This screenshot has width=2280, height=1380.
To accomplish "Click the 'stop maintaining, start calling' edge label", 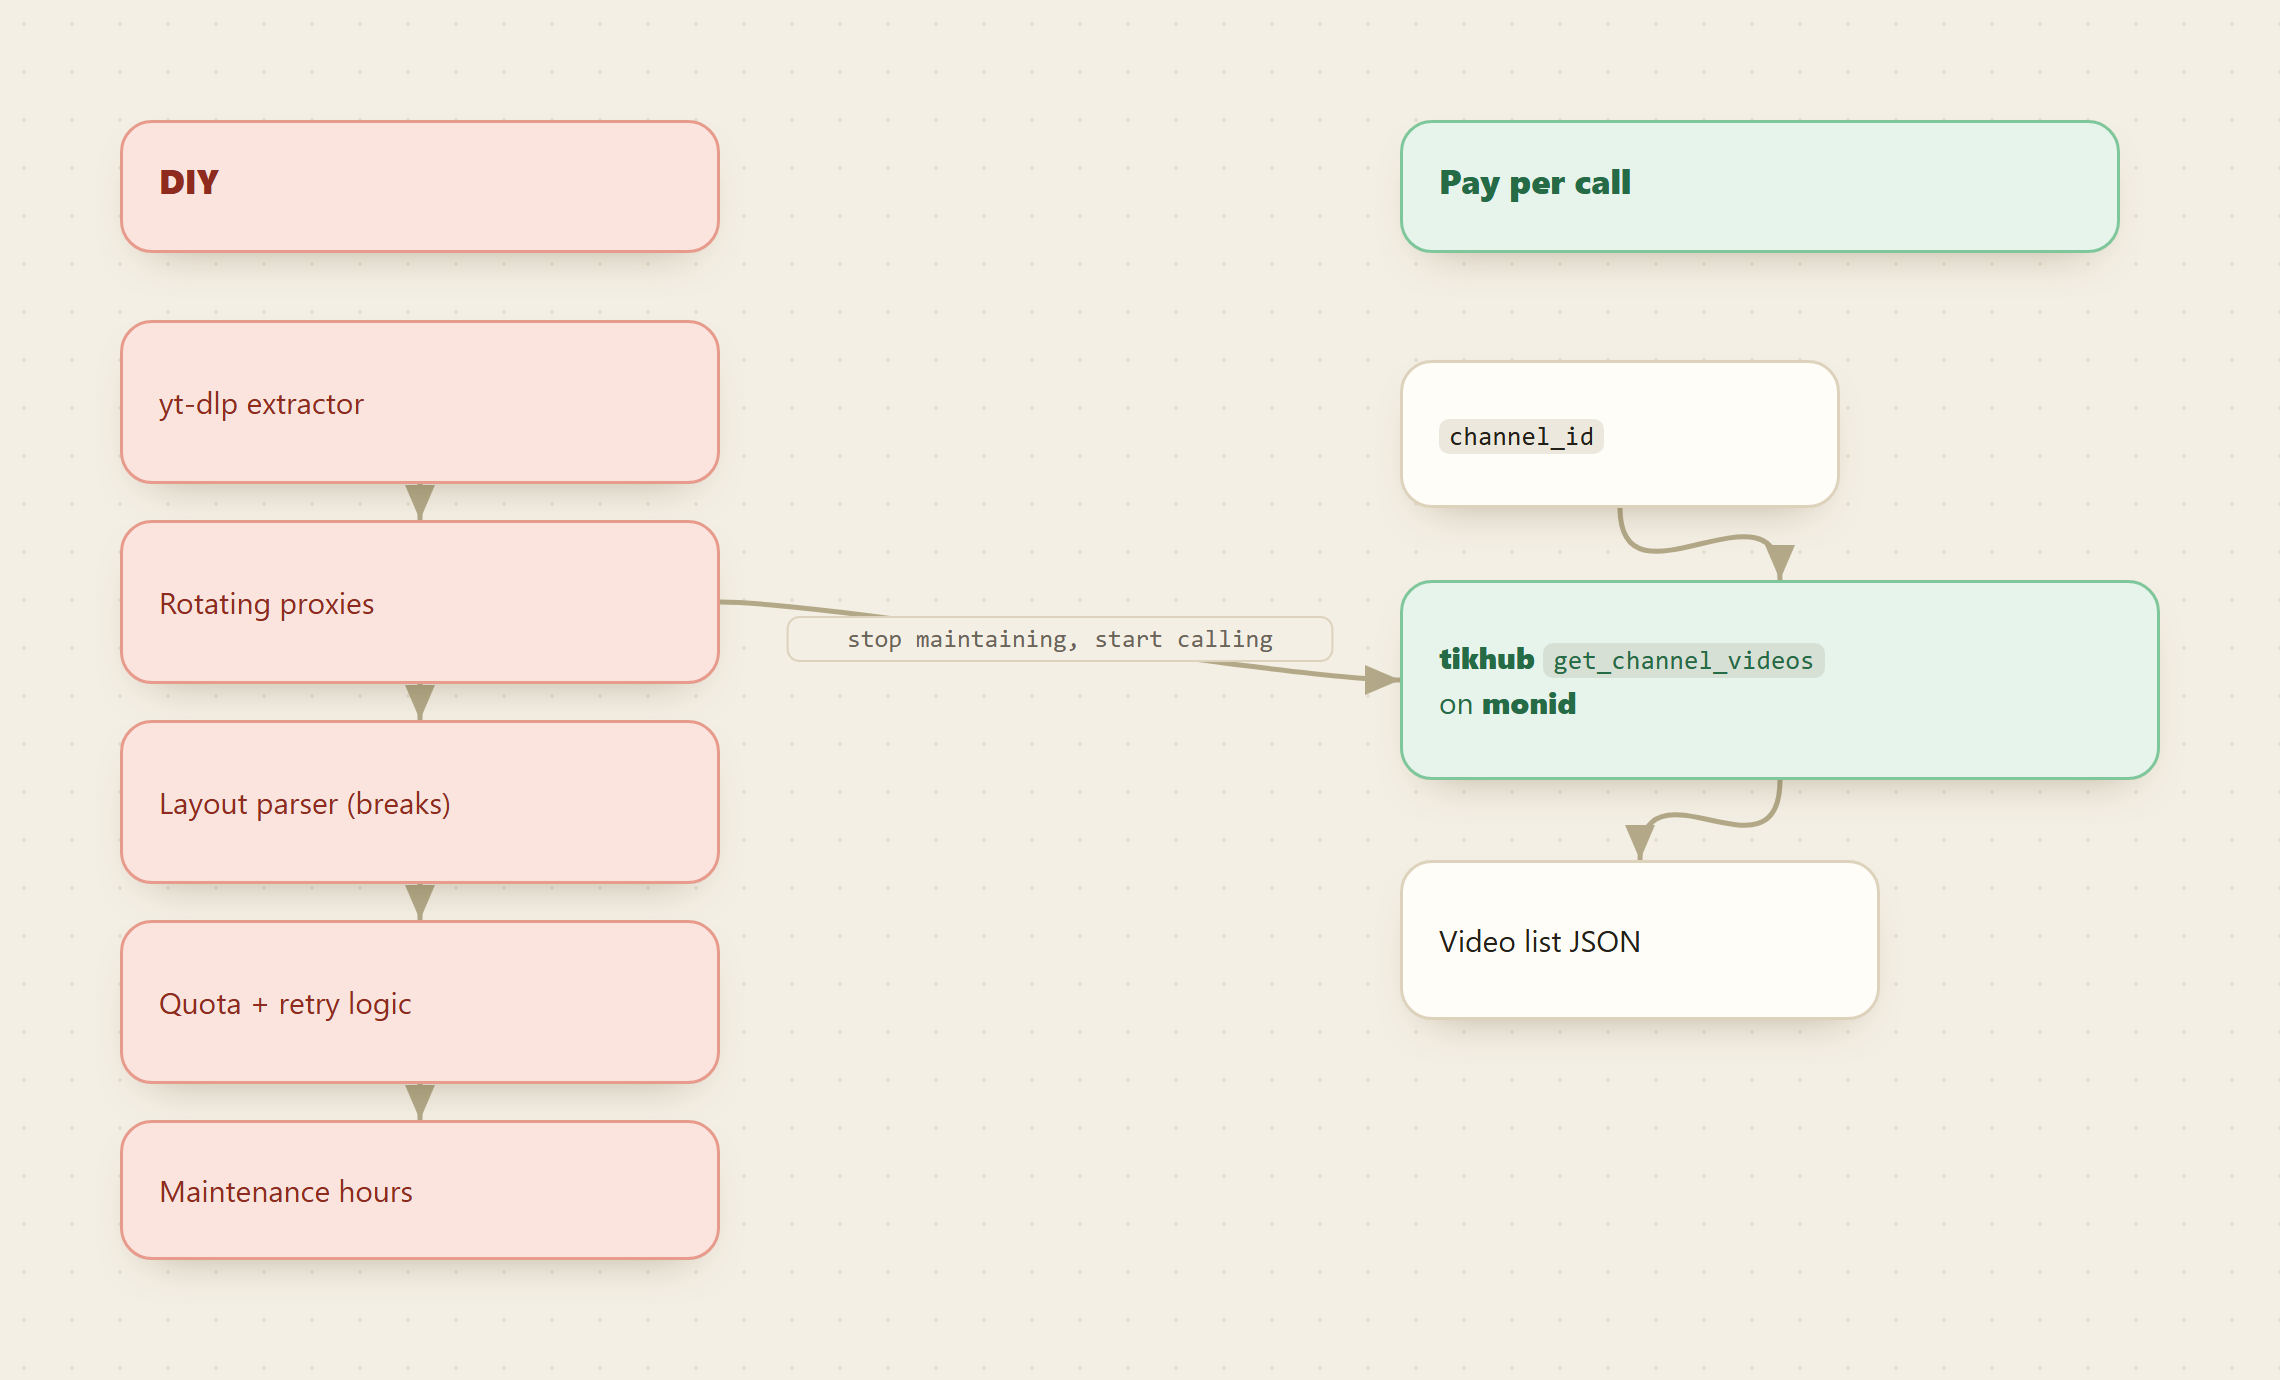I will [x=1060, y=639].
